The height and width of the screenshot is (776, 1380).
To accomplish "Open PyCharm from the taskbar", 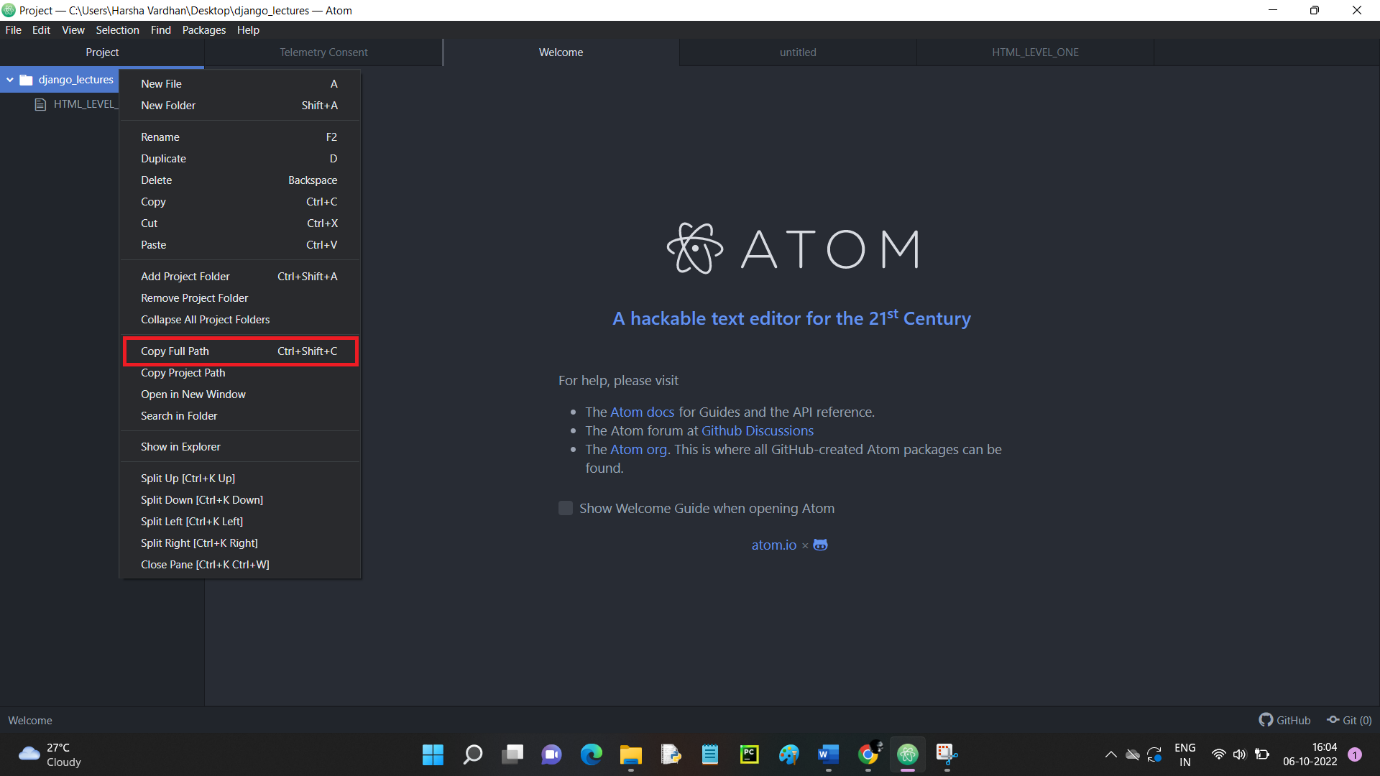I will click(748, 754).
